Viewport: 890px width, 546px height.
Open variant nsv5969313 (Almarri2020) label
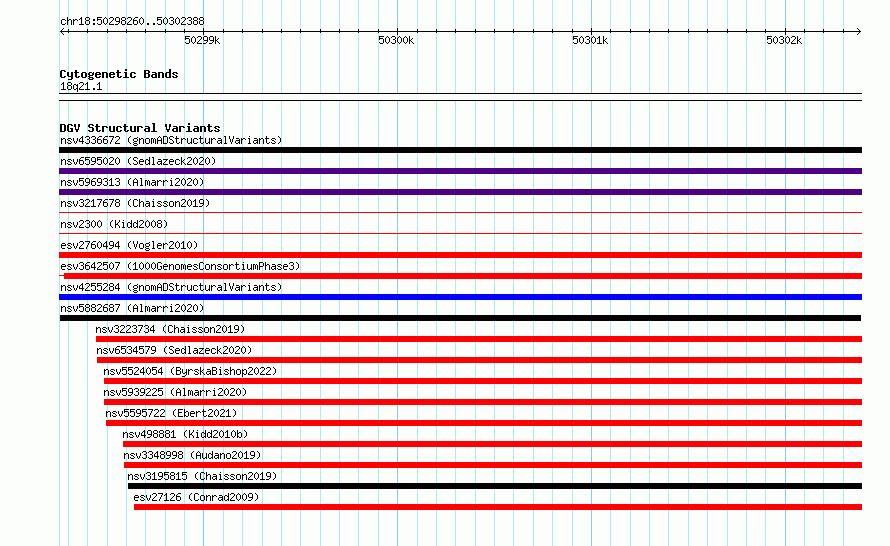132,182
